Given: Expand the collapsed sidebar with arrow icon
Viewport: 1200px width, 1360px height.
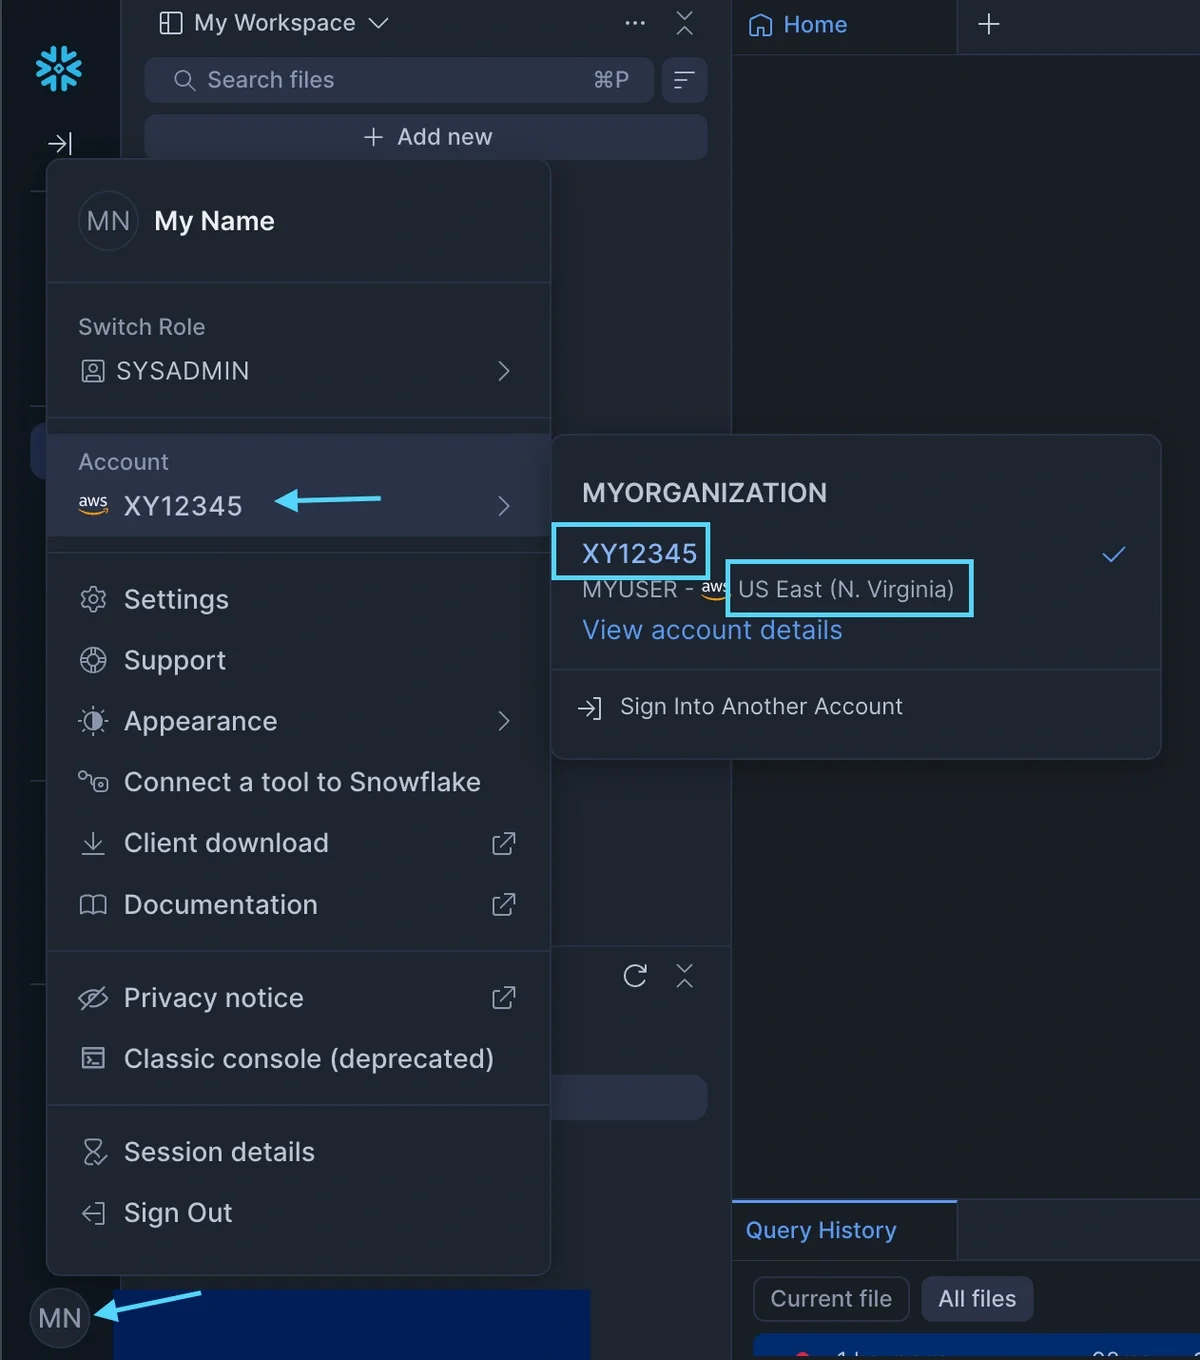Looking at the screenshot, I should [60, 144].
